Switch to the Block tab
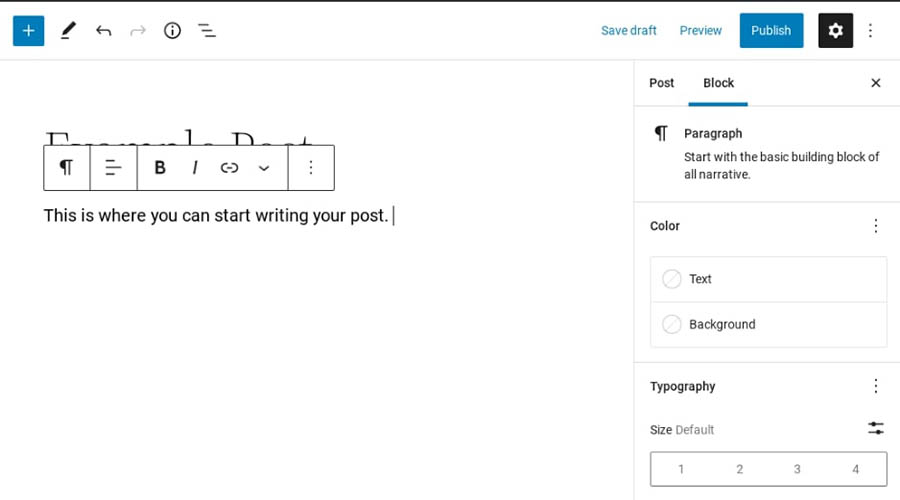Image resolution: width=900 pixels, height=500 pixels. tap(718, 83)
